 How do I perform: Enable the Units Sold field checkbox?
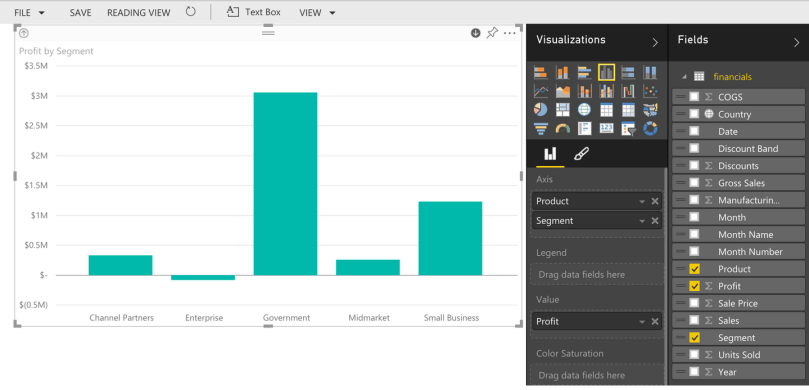[x=694, y=354]
